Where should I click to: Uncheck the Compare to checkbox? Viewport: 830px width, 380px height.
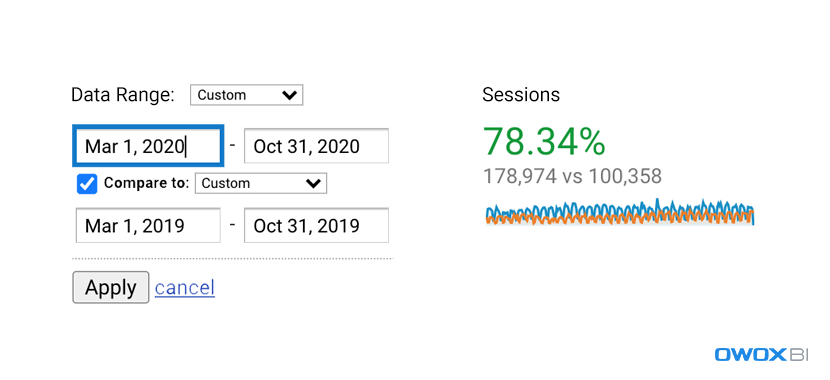pyautogui.click(x=87, y=184)
